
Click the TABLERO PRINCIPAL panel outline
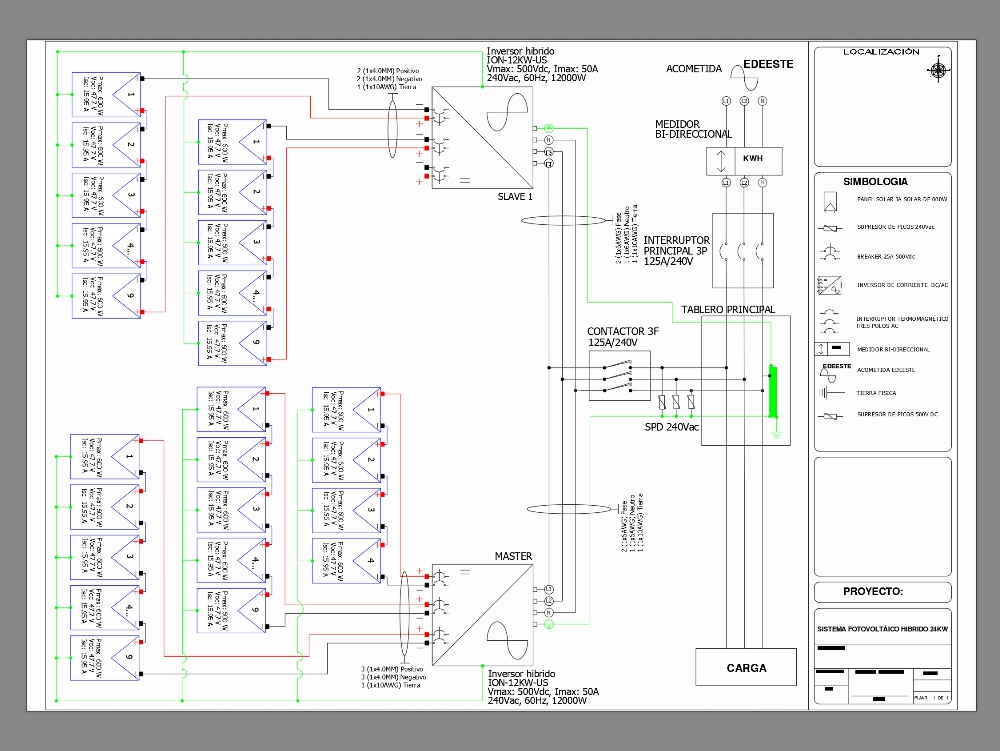[746, 381]
